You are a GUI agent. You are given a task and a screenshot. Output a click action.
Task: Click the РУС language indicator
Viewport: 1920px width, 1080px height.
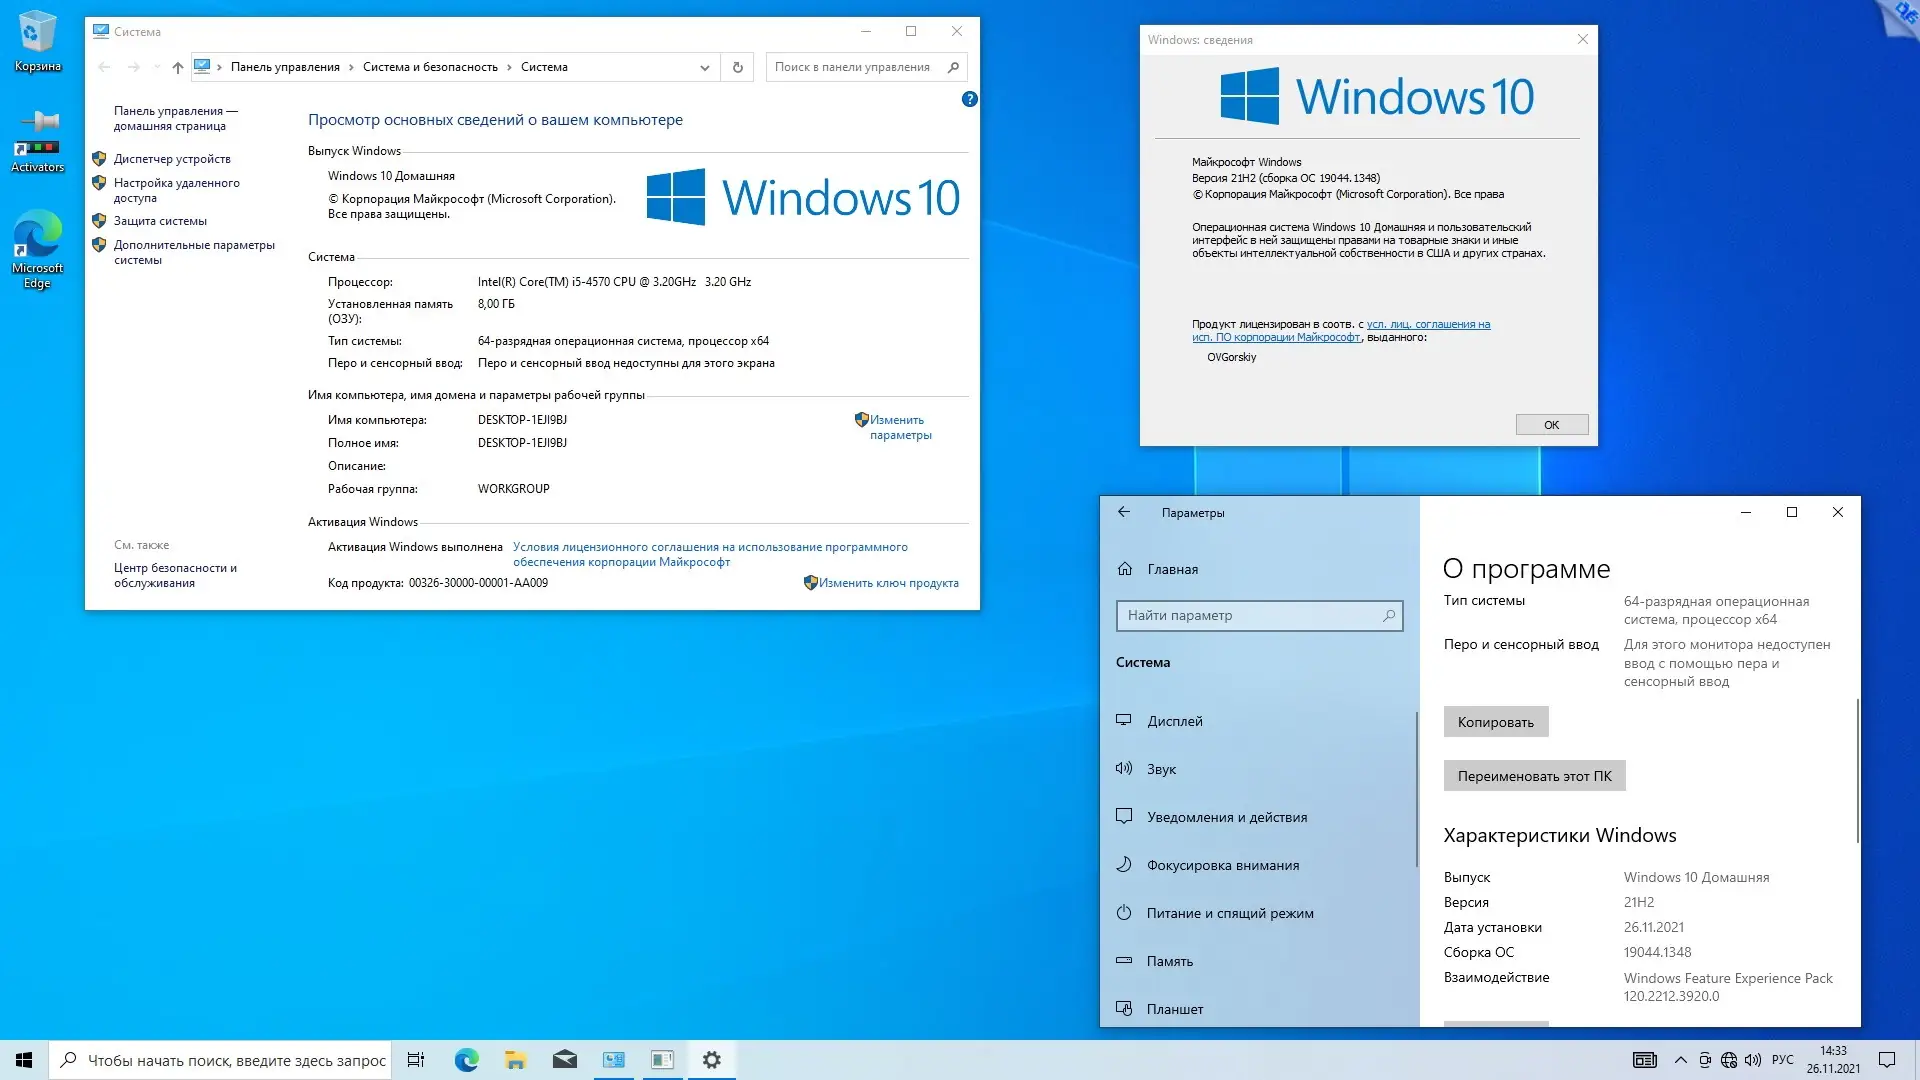[x=1782, y=1059]
